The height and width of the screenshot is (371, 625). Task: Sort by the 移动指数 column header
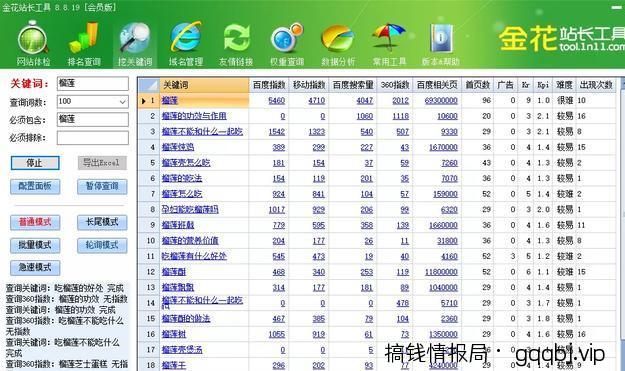tap(309, 85)
